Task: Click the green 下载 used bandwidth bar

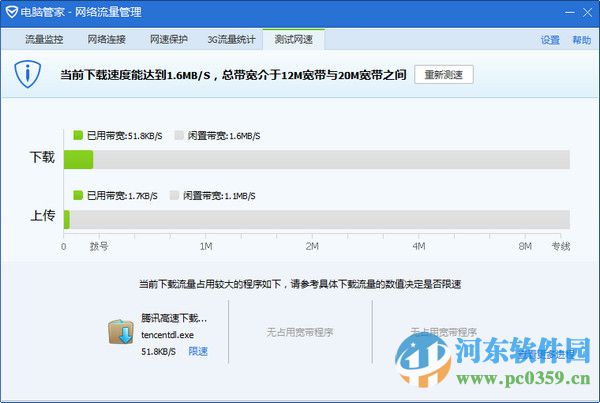Action: [78, 159]
